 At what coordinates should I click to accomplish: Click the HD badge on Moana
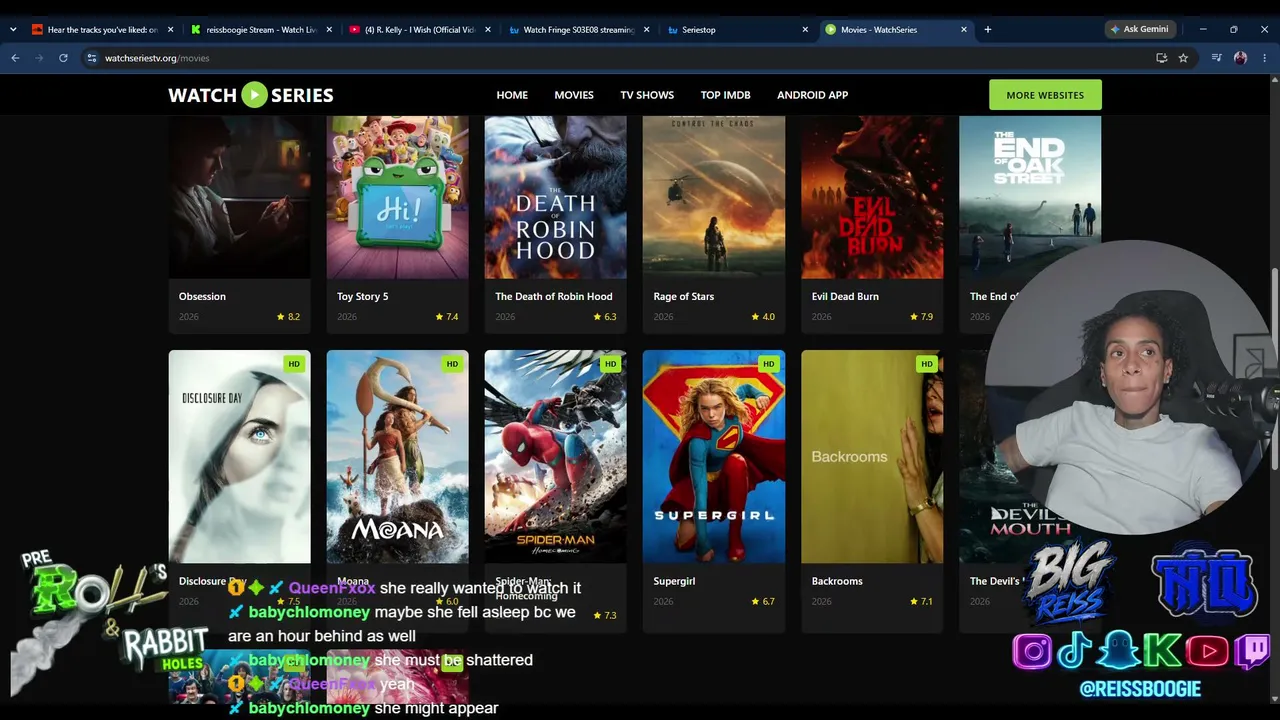point(452,364)
